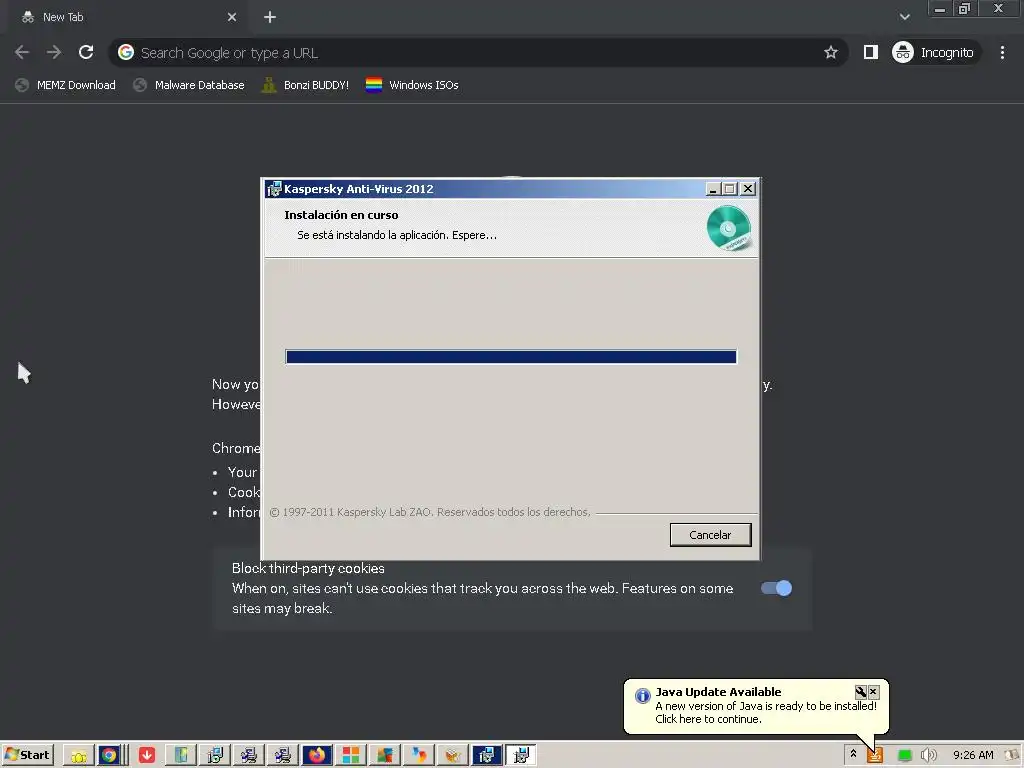Focus the Search Google or type URL box

pos(477,52)
